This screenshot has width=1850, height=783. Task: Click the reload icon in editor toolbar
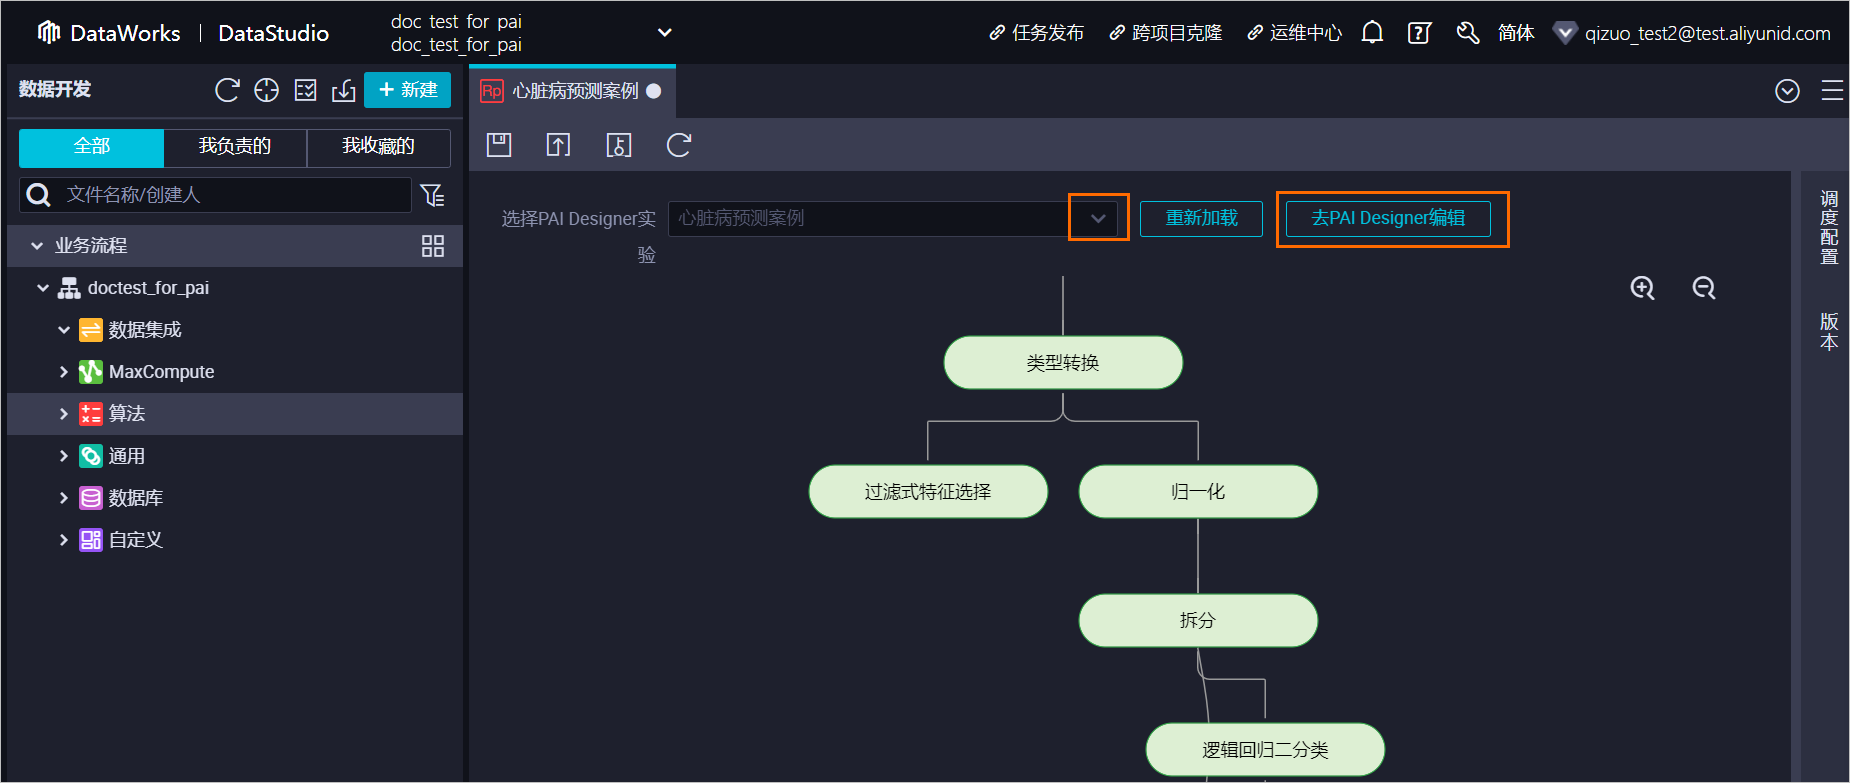678,145
